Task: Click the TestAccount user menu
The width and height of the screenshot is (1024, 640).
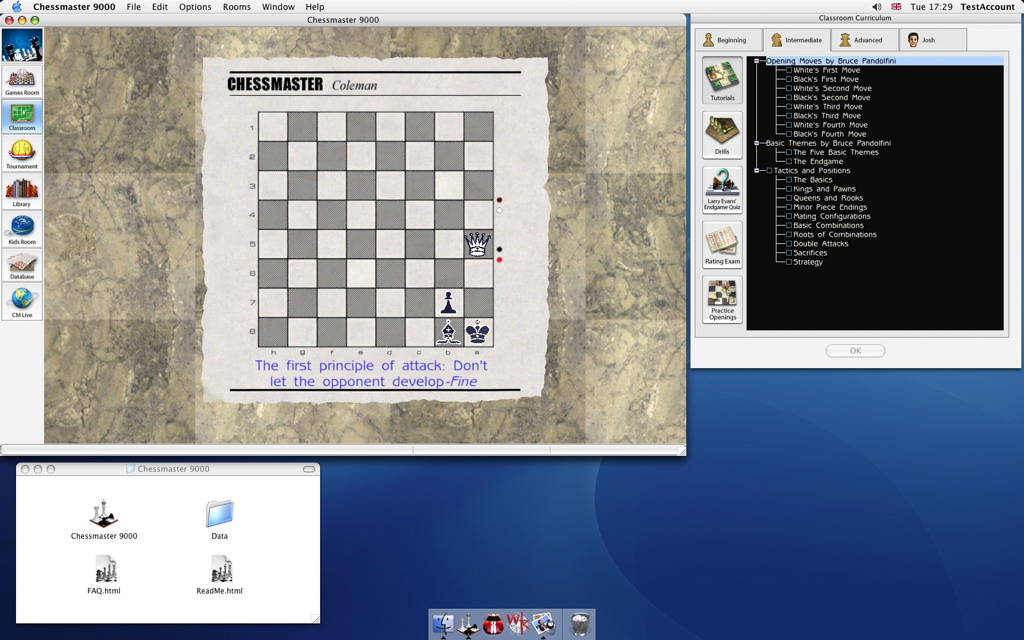Action: click(x=987, y=7)
